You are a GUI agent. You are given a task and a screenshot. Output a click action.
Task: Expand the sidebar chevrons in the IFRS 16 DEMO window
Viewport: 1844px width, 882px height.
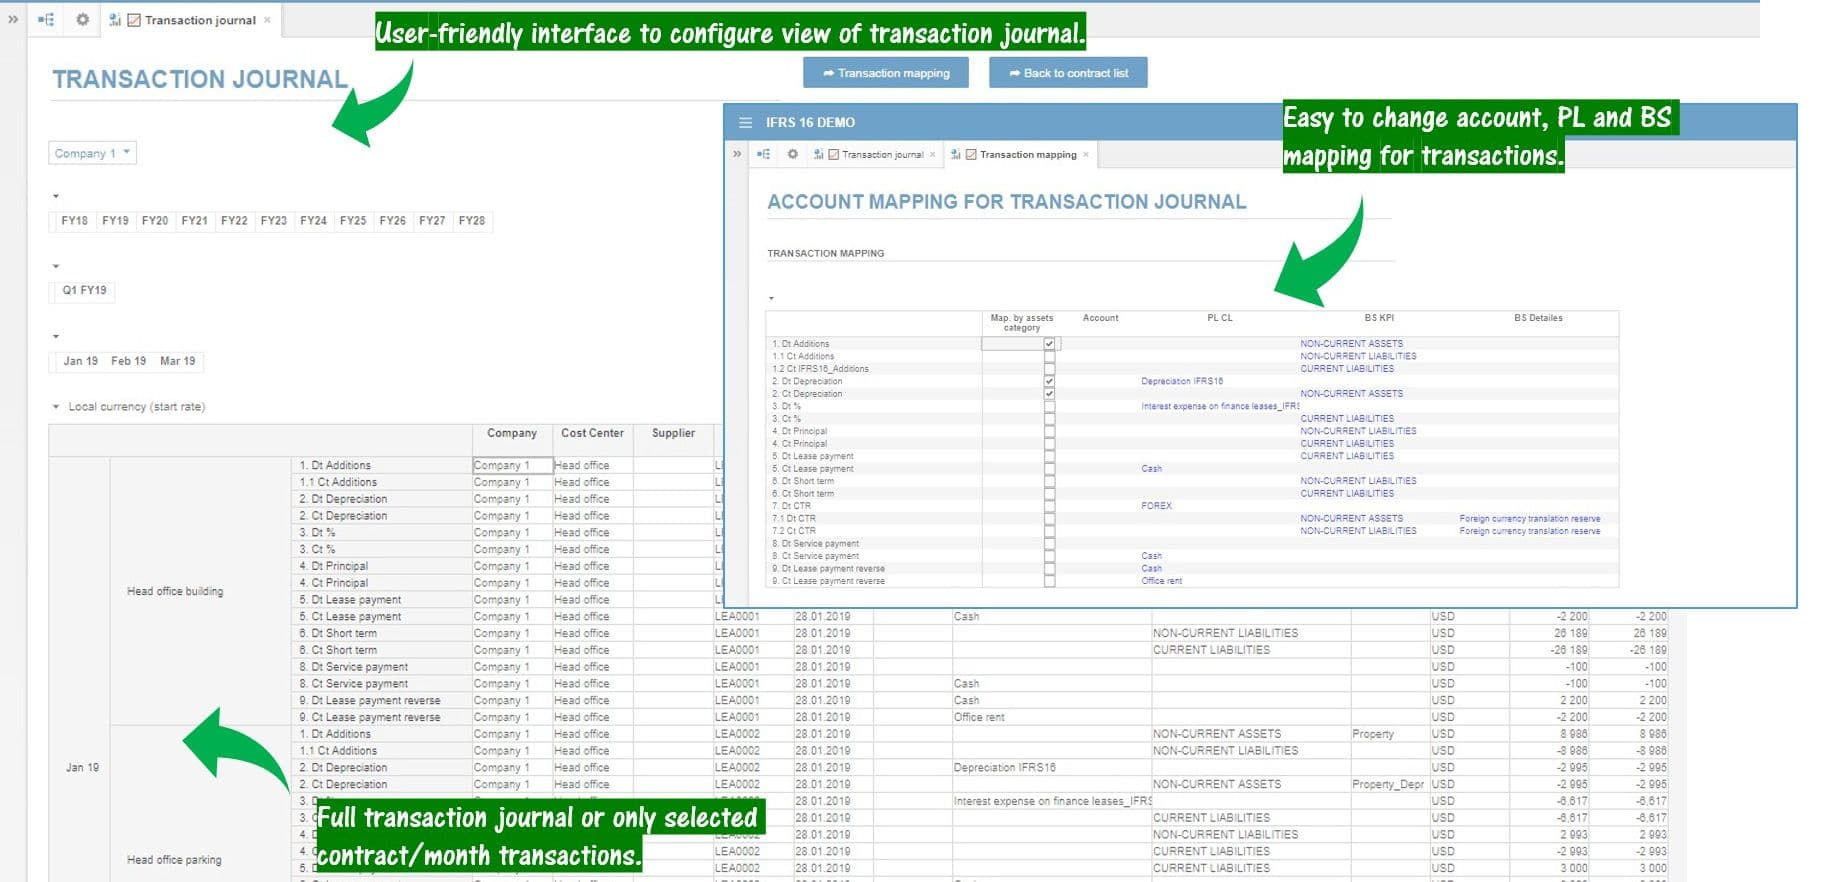[737, 154]
